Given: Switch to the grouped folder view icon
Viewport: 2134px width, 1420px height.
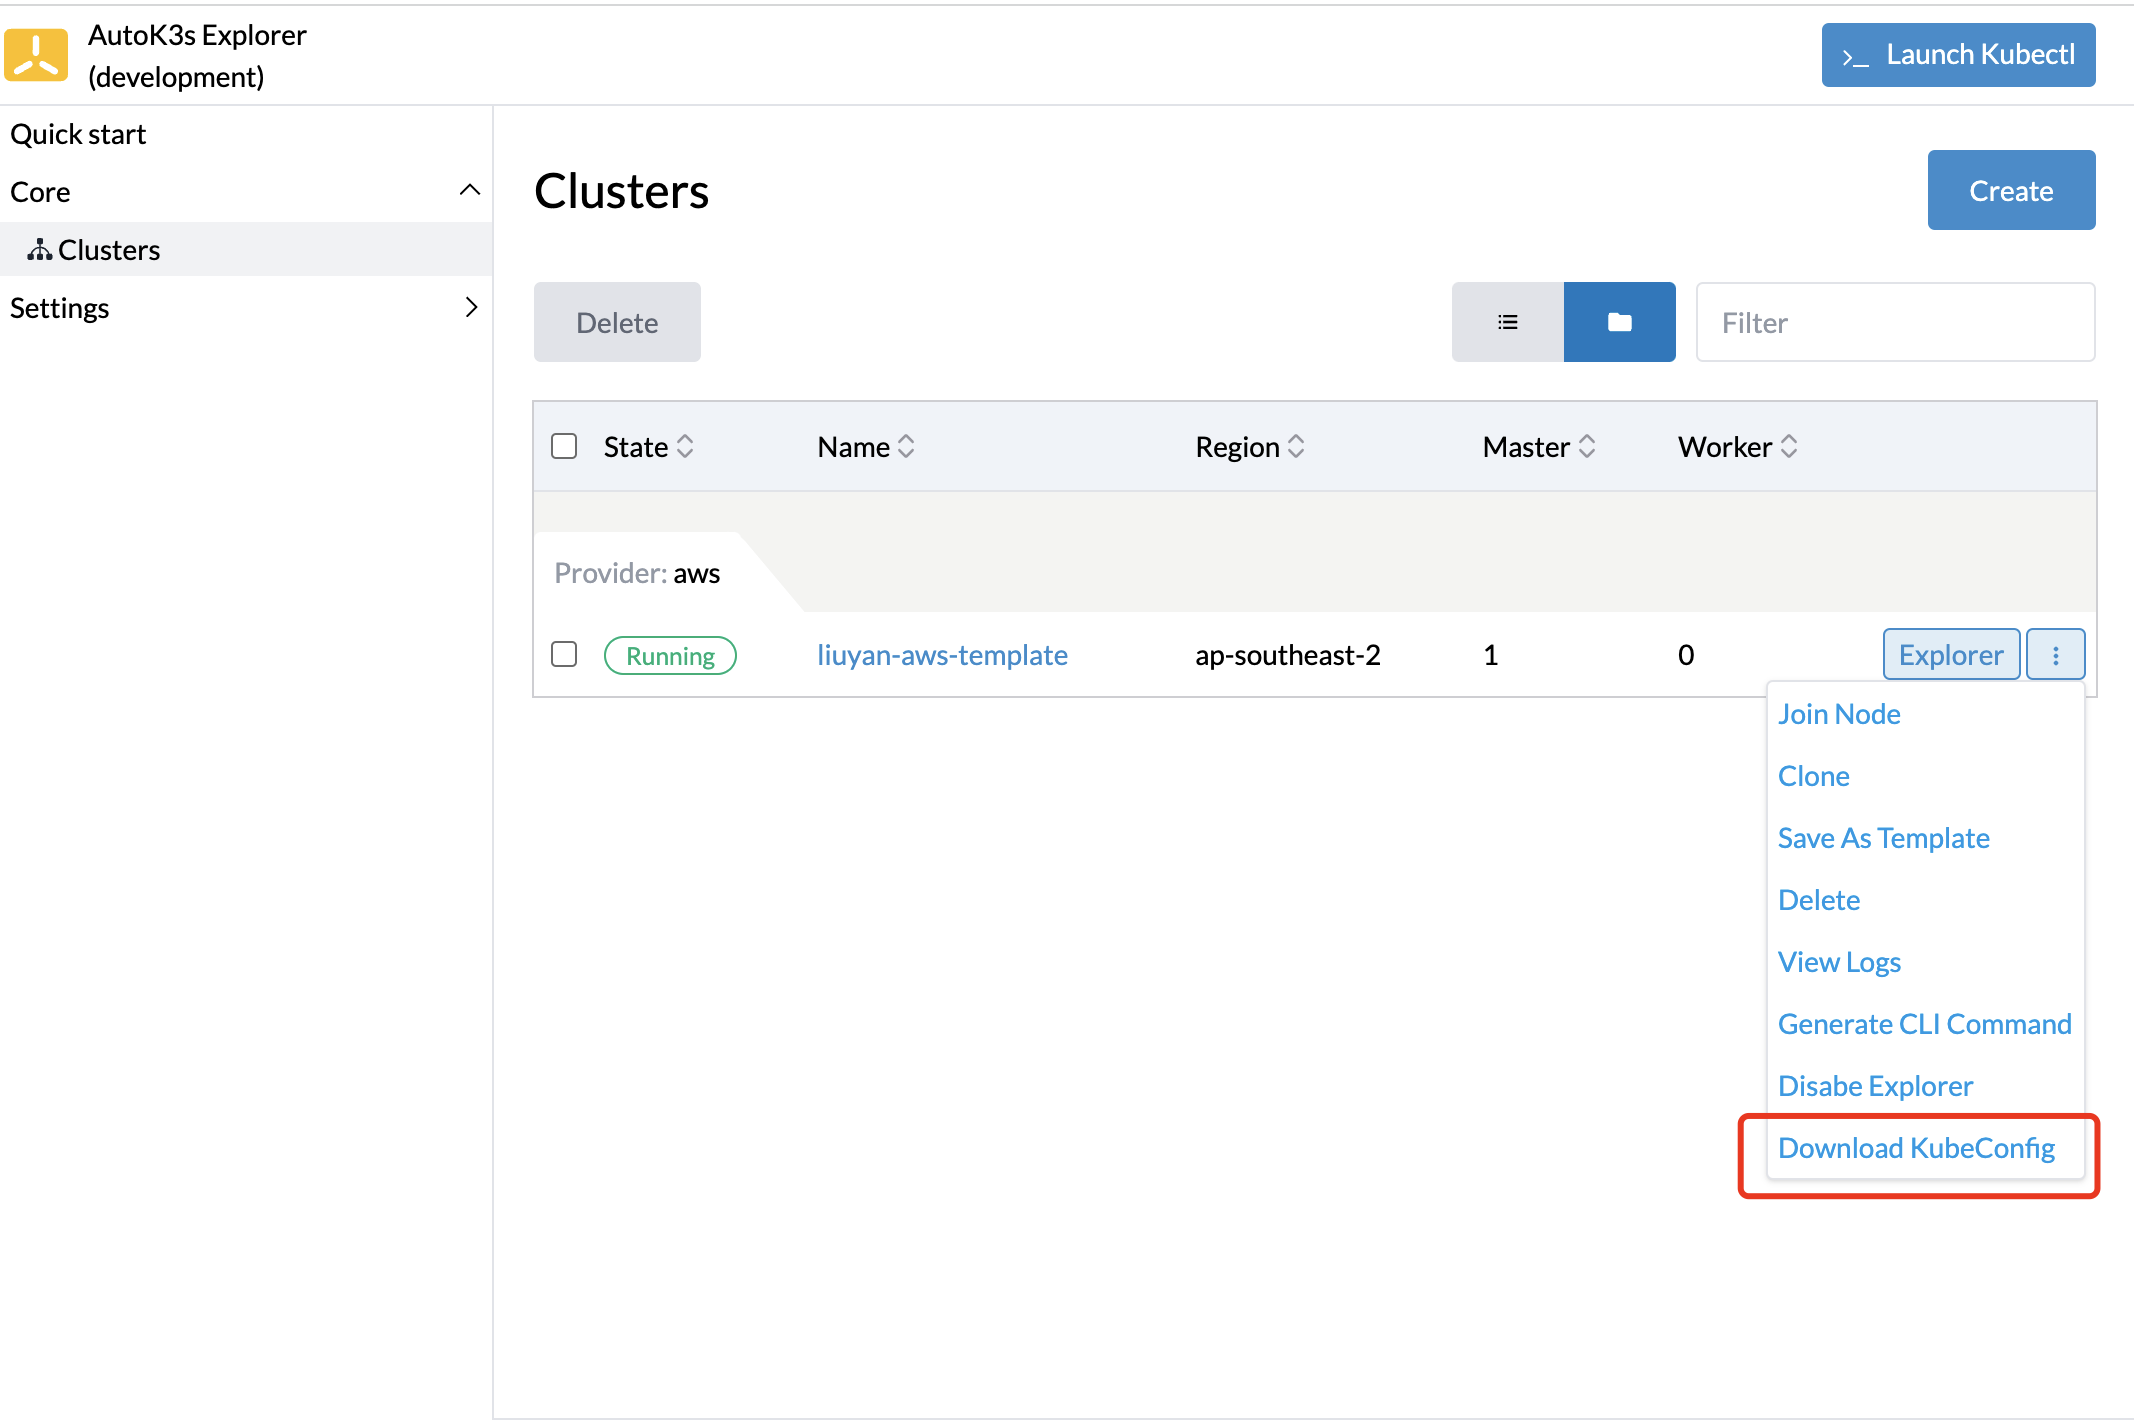Looking at the screenshot, I should (x=1619, y=322).
